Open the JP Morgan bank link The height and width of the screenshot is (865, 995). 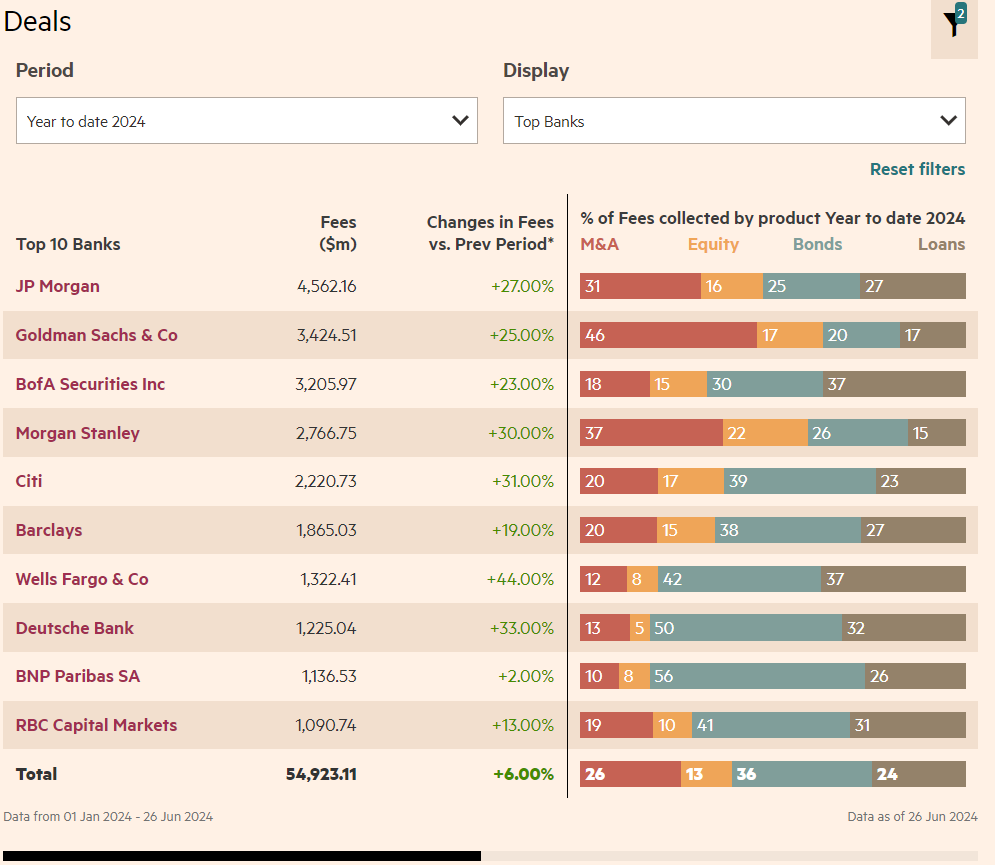click(x=58, y=286)
